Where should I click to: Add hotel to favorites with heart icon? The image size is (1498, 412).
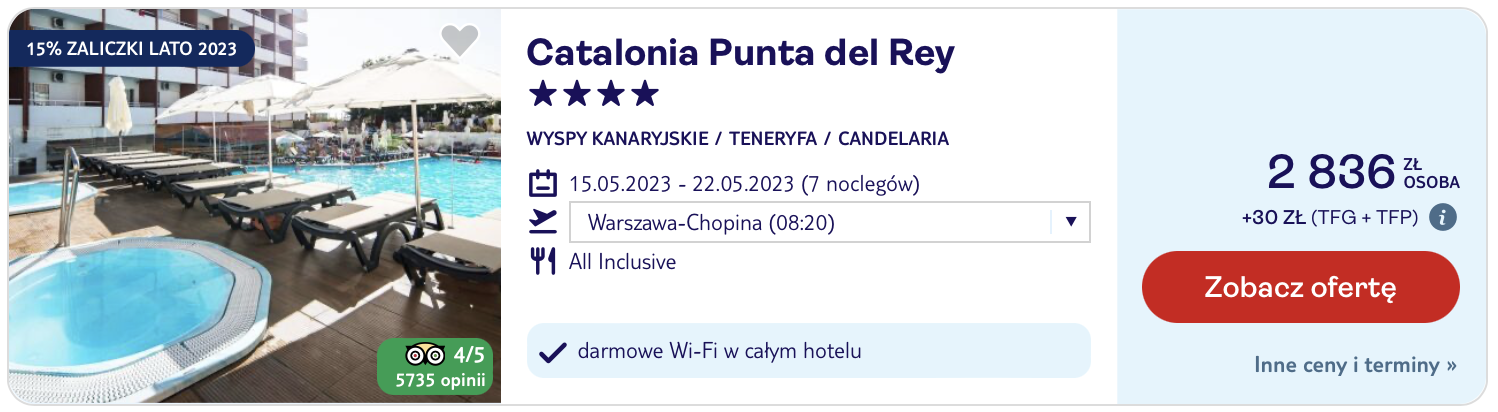(460, 40)
